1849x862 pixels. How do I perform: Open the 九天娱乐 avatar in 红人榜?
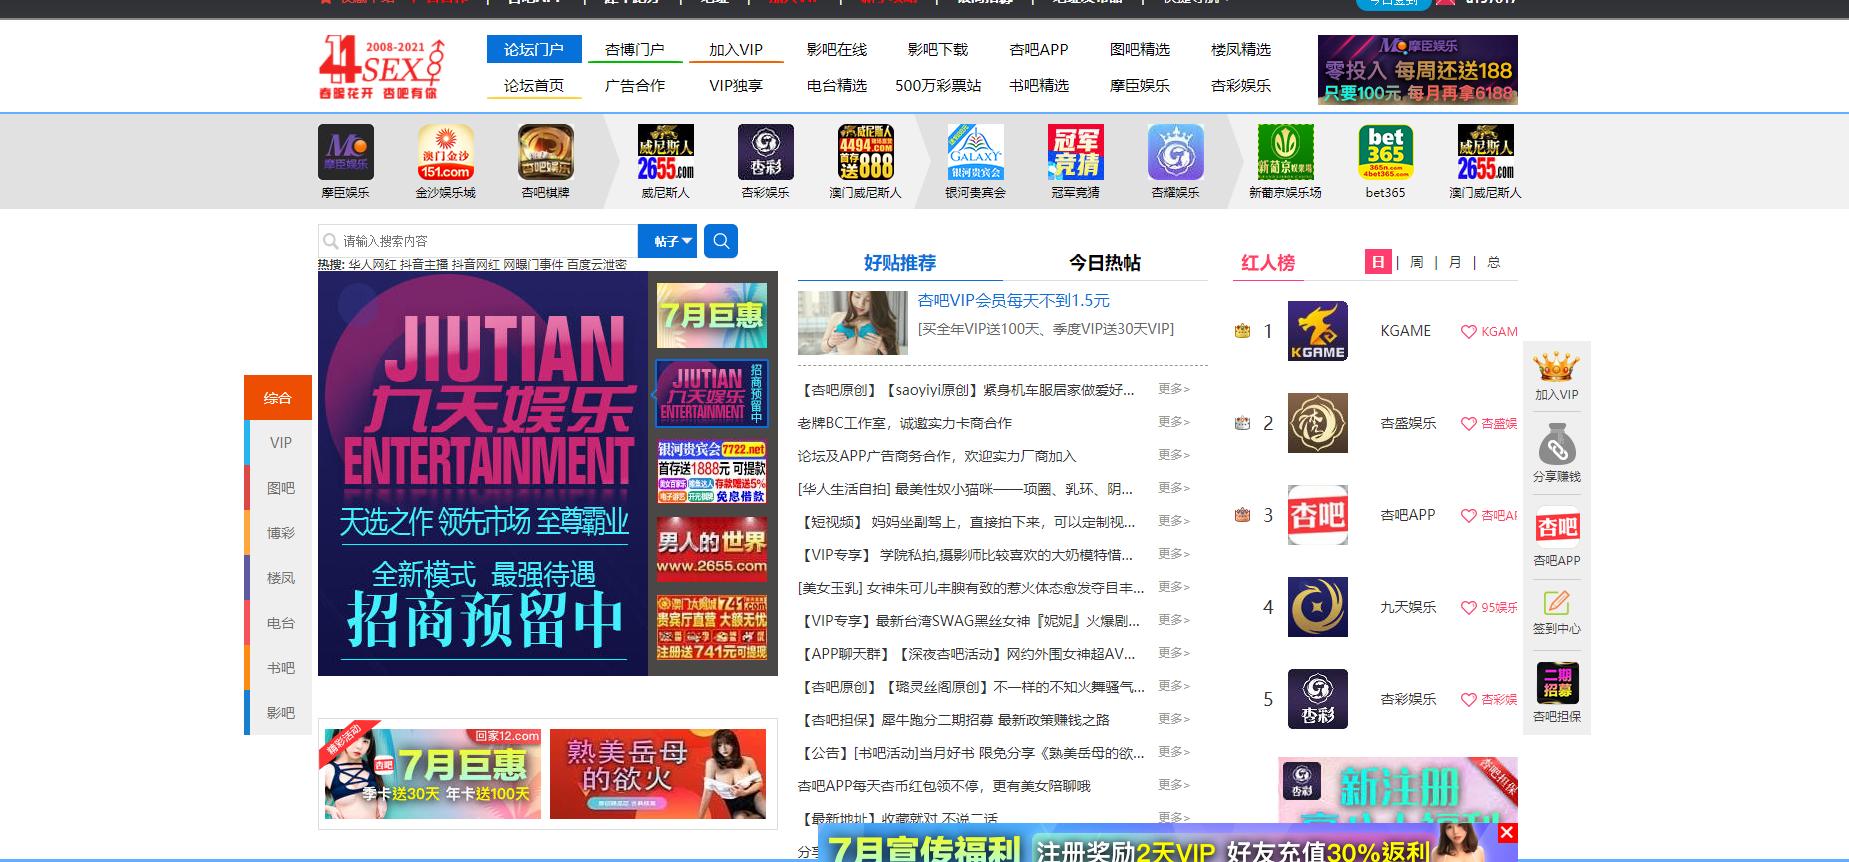1317,607
